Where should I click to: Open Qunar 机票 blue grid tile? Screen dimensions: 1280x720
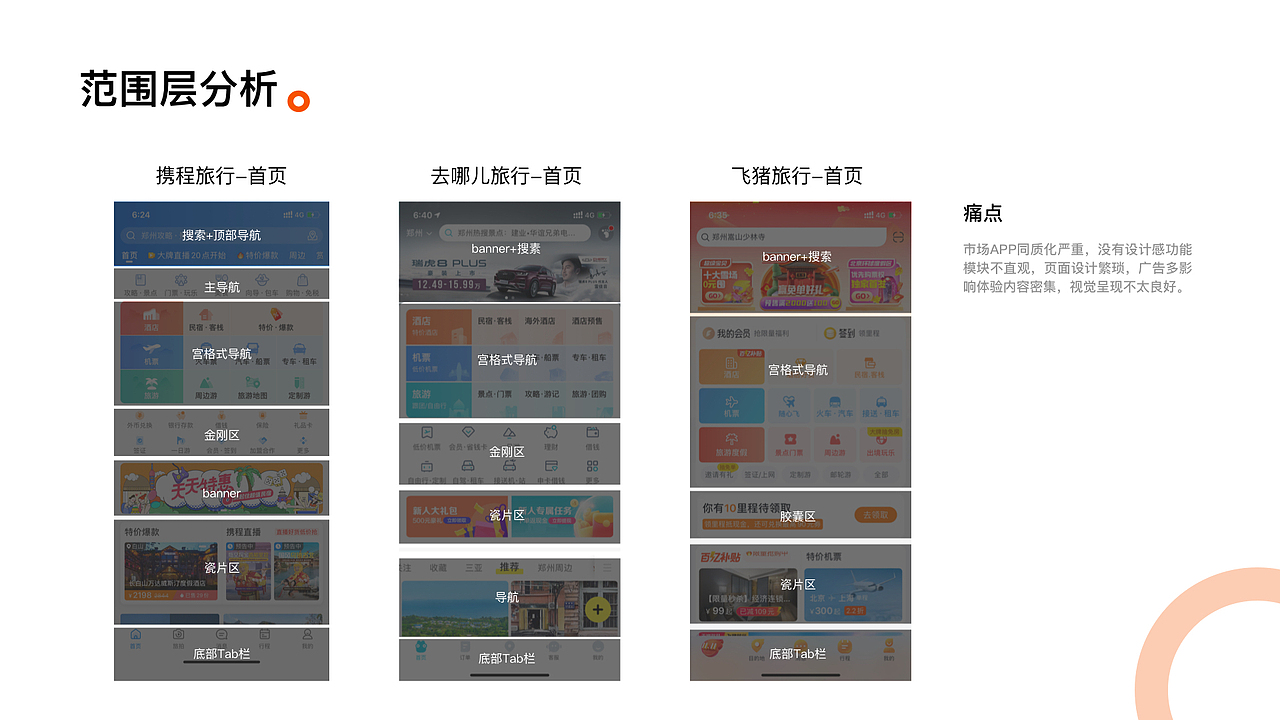tap(439, 362)
